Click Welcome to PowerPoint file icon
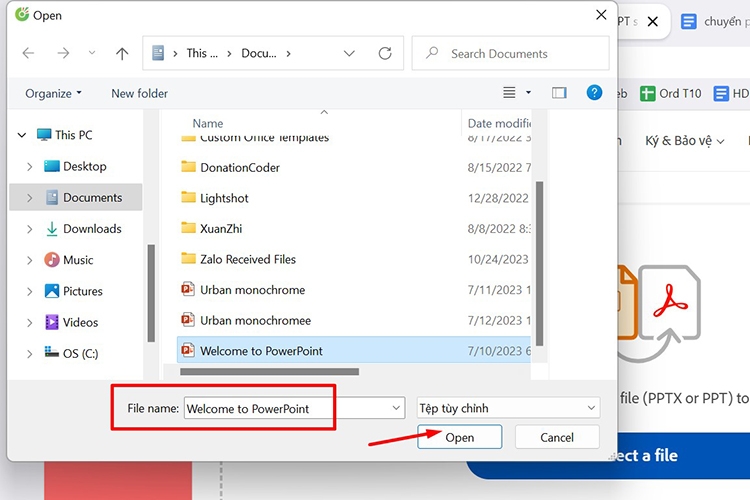750x500 pixels. pos(188,350)
